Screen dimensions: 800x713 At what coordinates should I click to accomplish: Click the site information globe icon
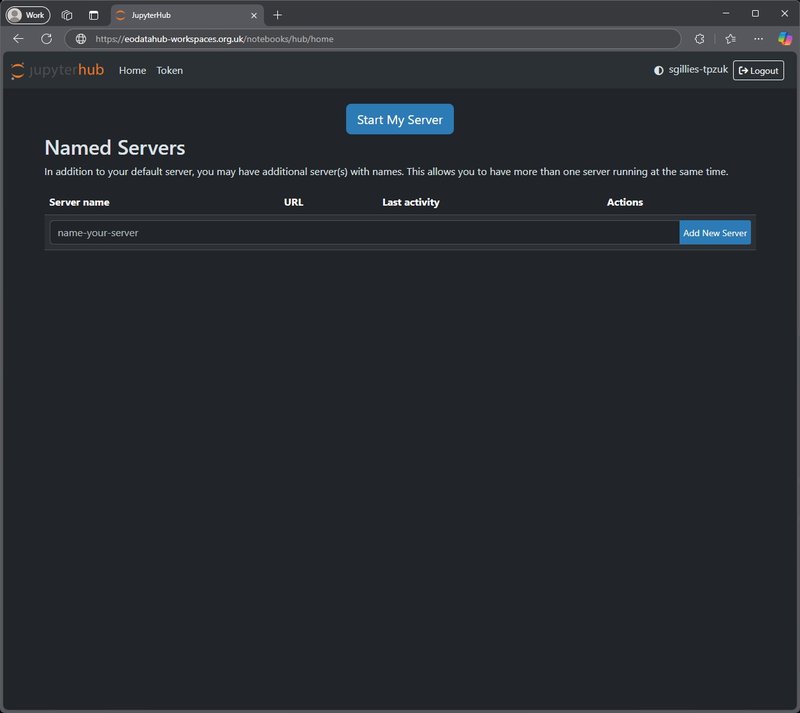(81, 39)
